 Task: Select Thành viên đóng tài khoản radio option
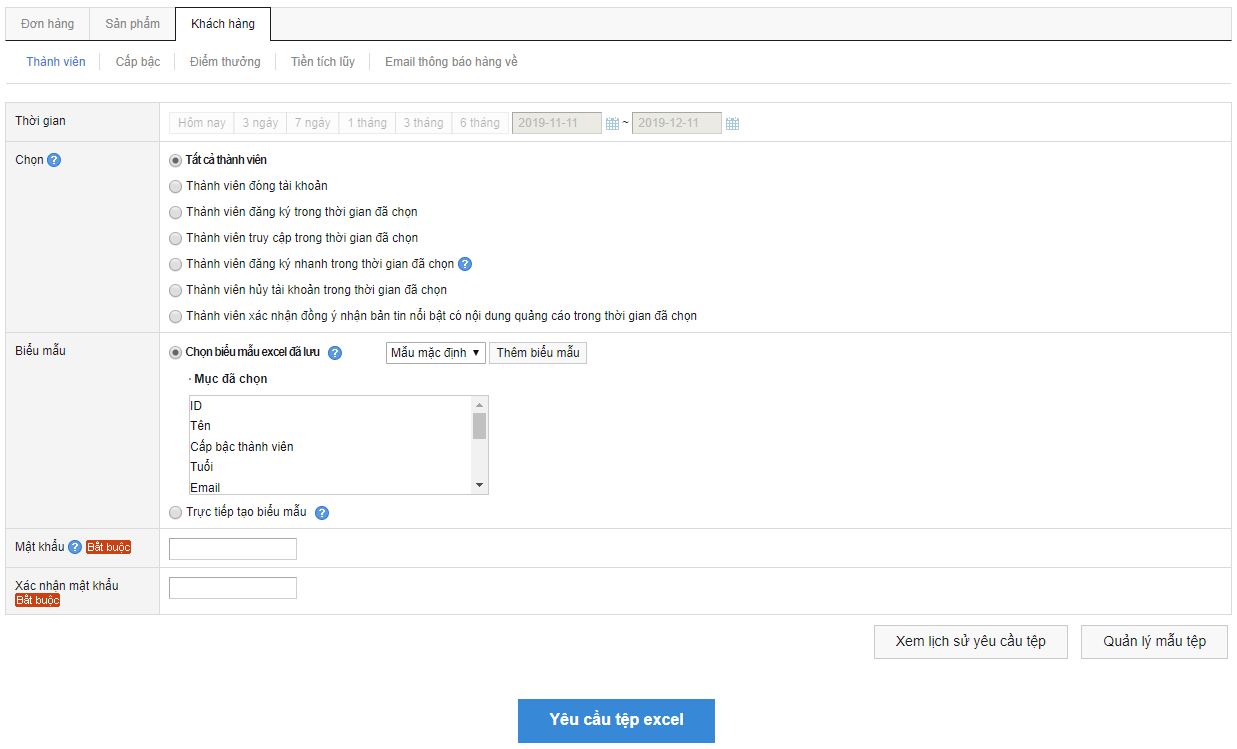pyautogui.click(x=176, y=186)
